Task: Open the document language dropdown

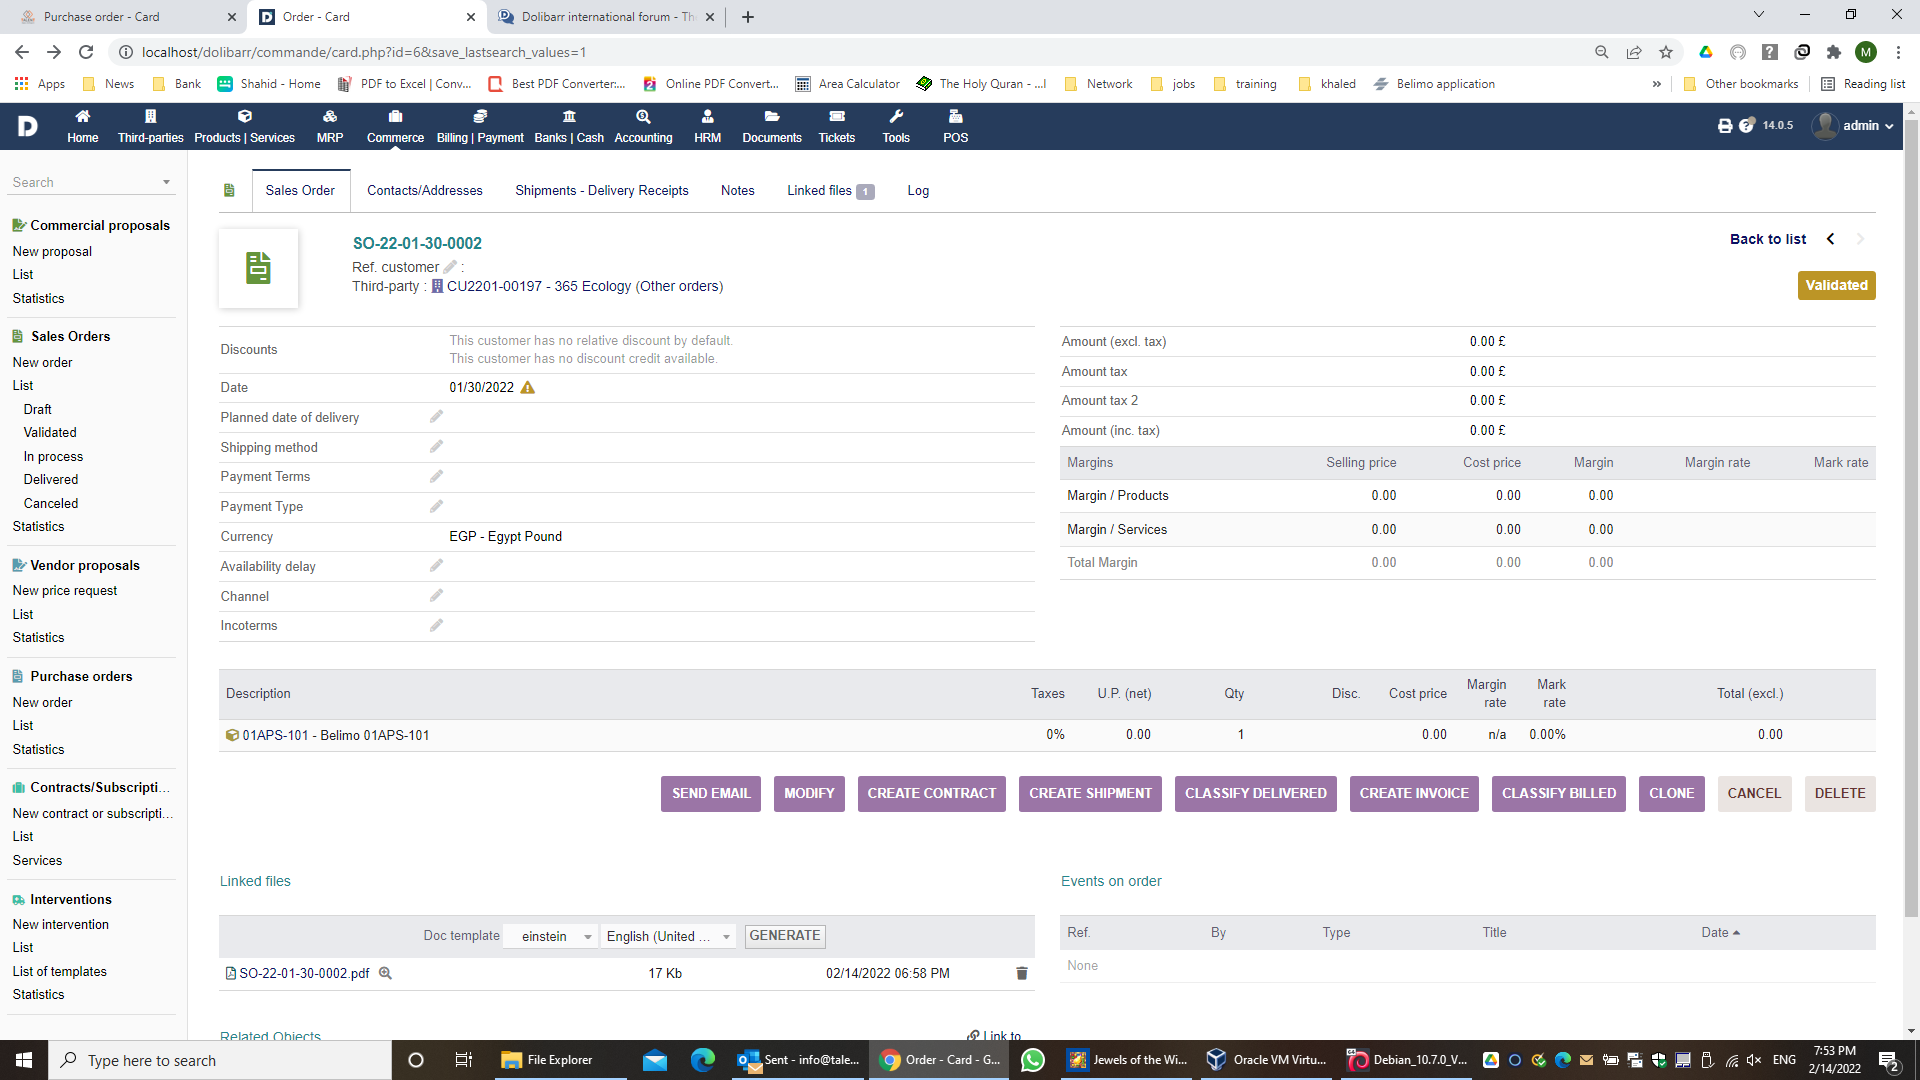Action: click(668, 936)
